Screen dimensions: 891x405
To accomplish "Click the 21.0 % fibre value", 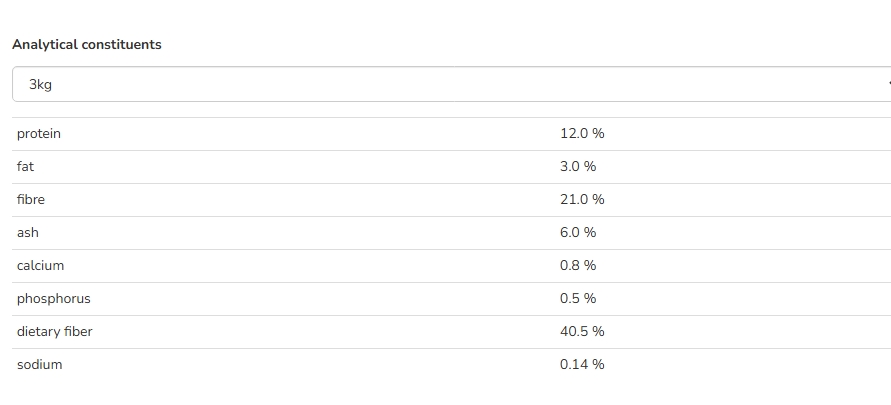I will (582, 199).
